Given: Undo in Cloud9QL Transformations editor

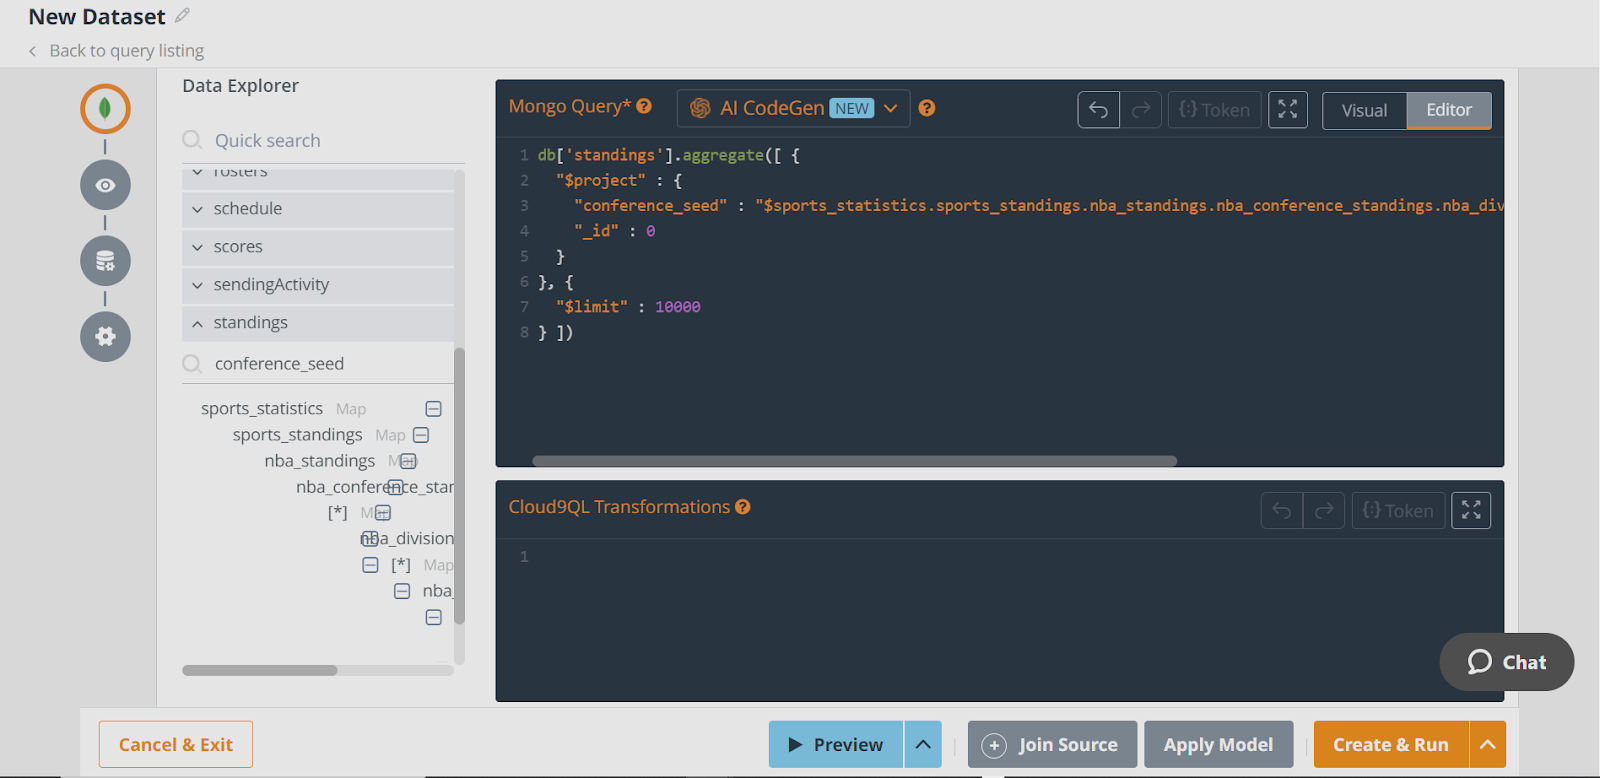Looking at the screenshot, I should point(1282,511).
